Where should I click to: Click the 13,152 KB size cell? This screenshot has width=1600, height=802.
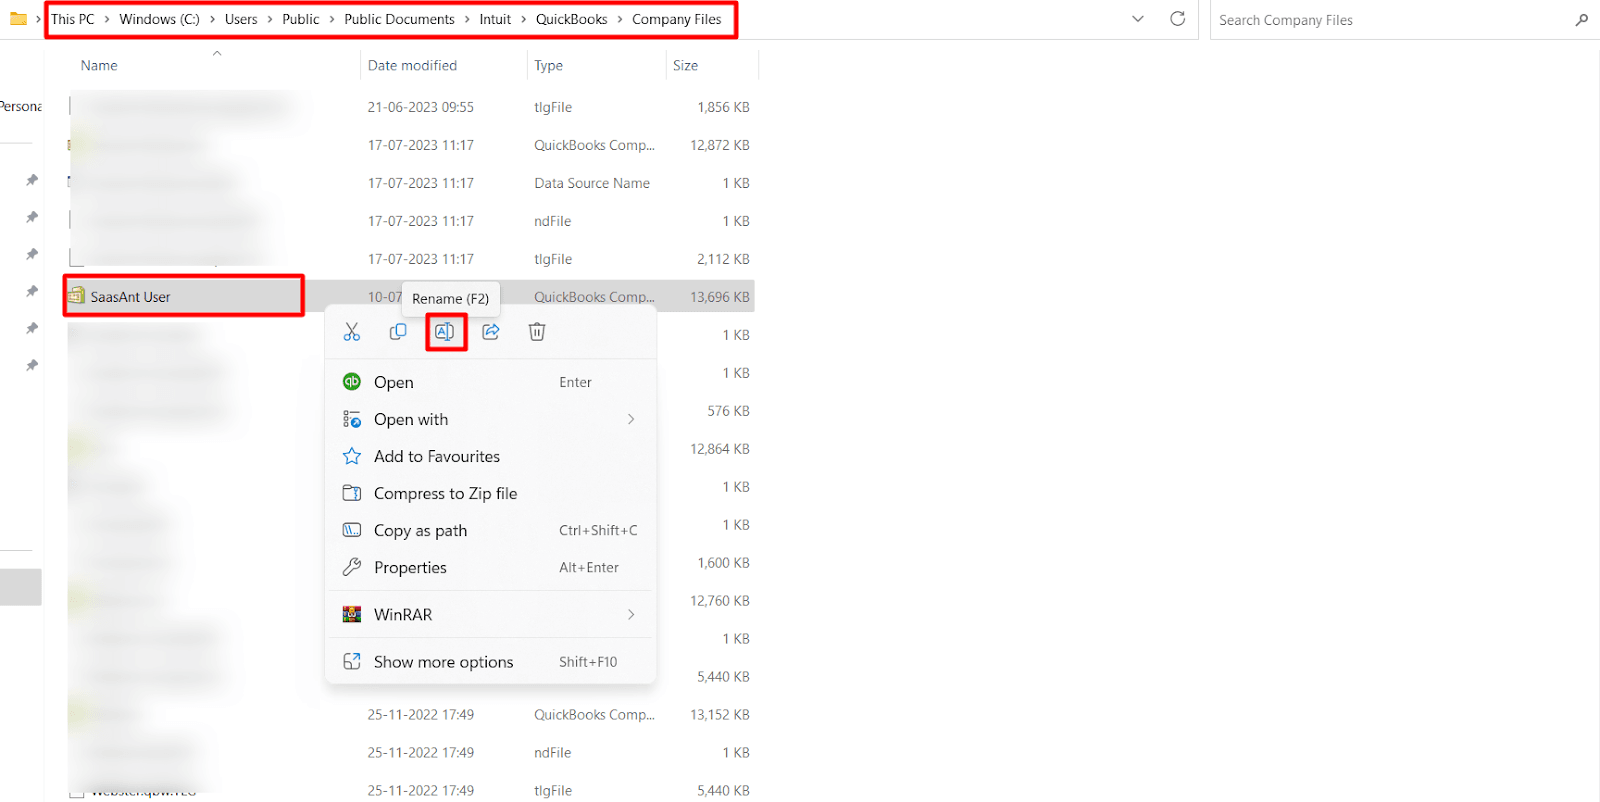[719, 715]
